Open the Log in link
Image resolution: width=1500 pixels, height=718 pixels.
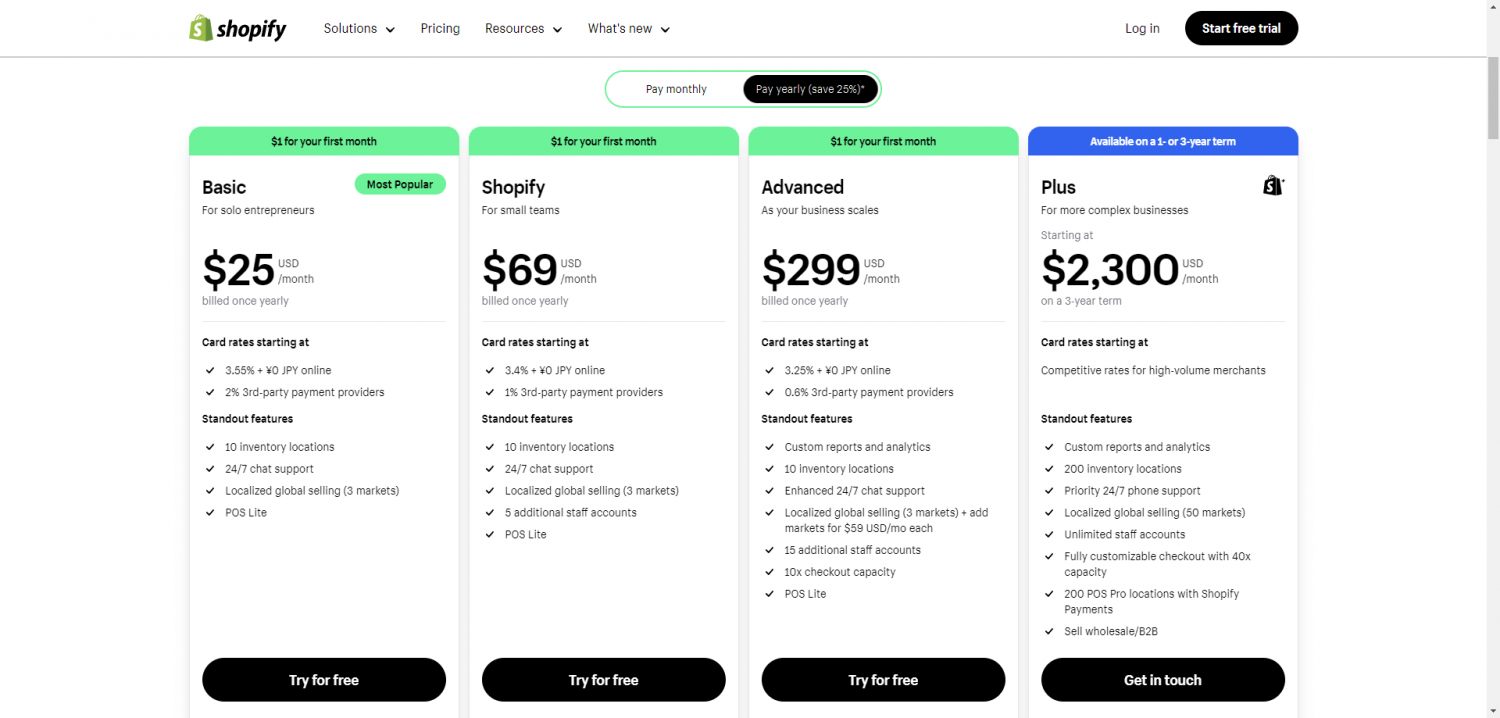coord(1142,28)
